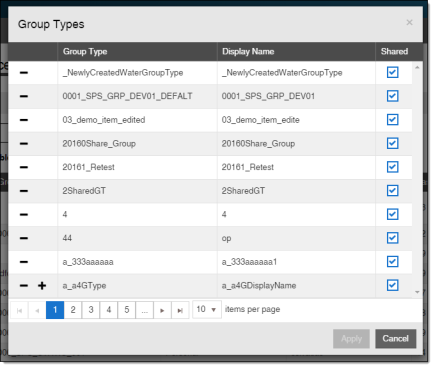
Task: Switch to page 2
Action: point(73,310)
